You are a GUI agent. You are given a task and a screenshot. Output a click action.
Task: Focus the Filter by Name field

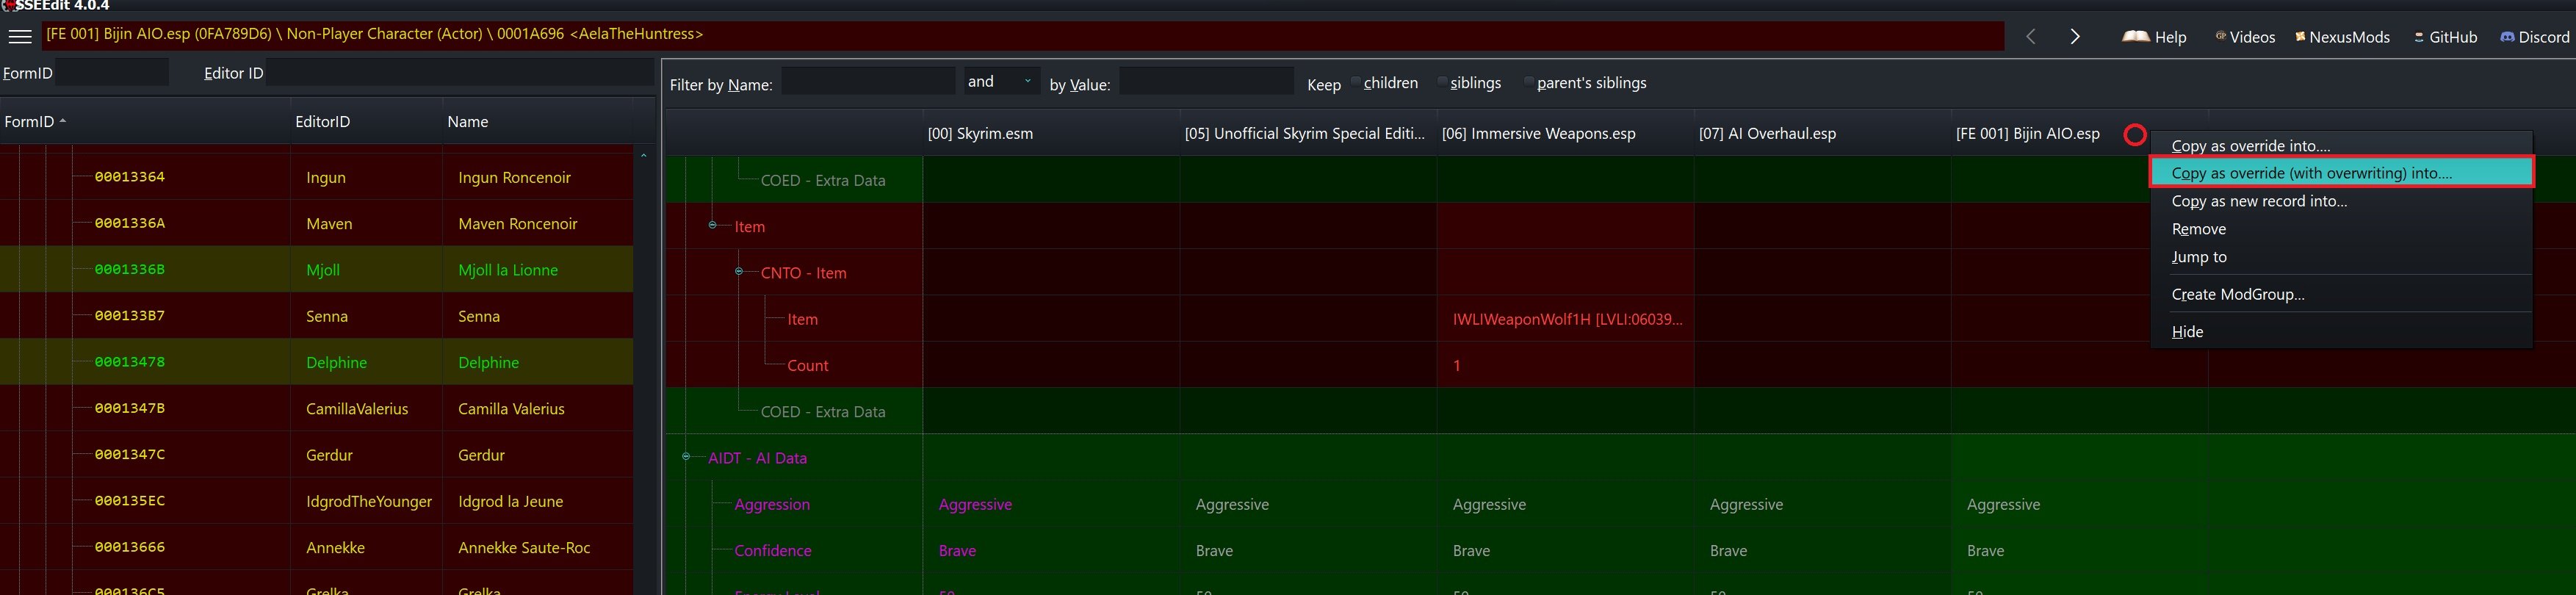(868, 81)
